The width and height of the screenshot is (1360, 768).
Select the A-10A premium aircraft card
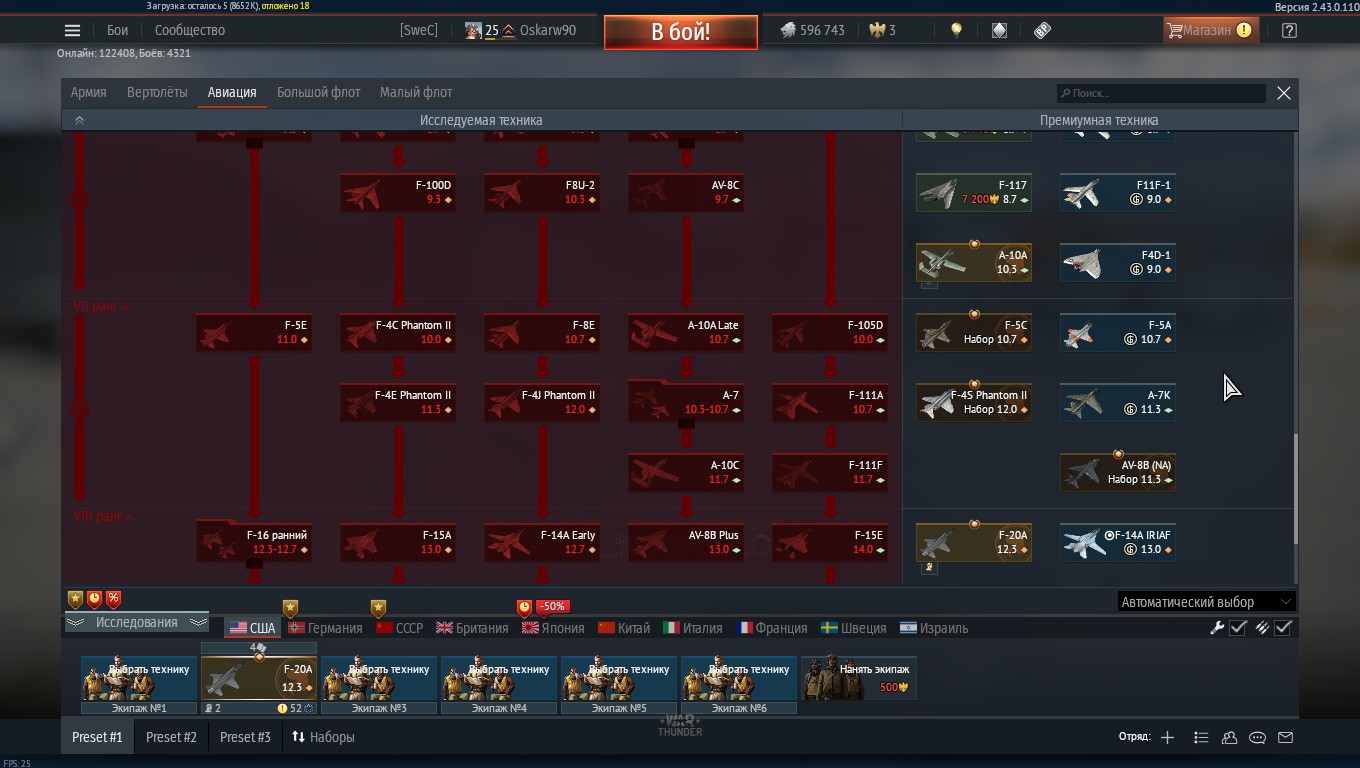point(974,262)
